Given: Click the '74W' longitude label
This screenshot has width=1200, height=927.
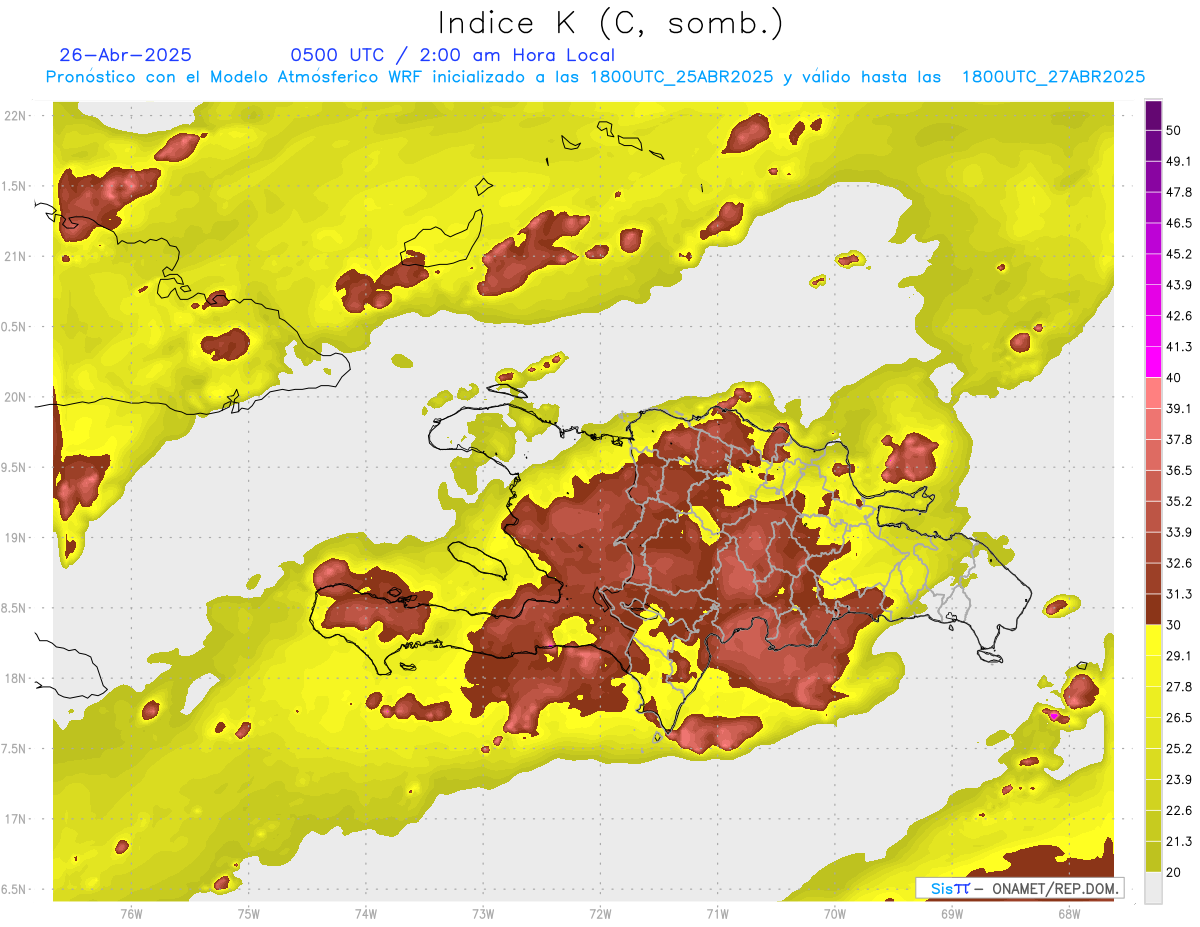Looking at the screenshot, I should point(366,913).
